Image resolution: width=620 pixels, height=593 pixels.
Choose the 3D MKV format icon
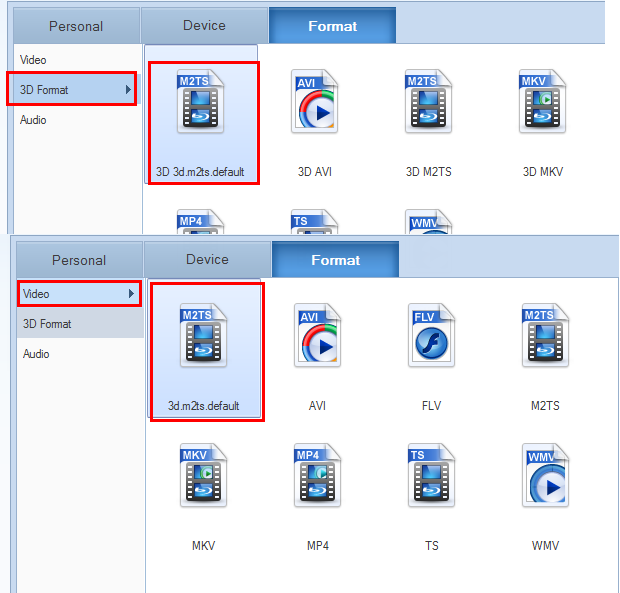[x=542, y=101]
